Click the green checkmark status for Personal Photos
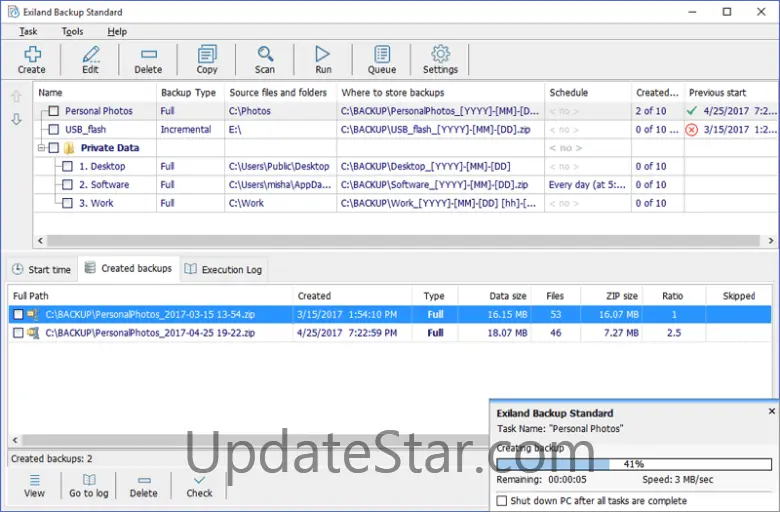 coord(691,111)
